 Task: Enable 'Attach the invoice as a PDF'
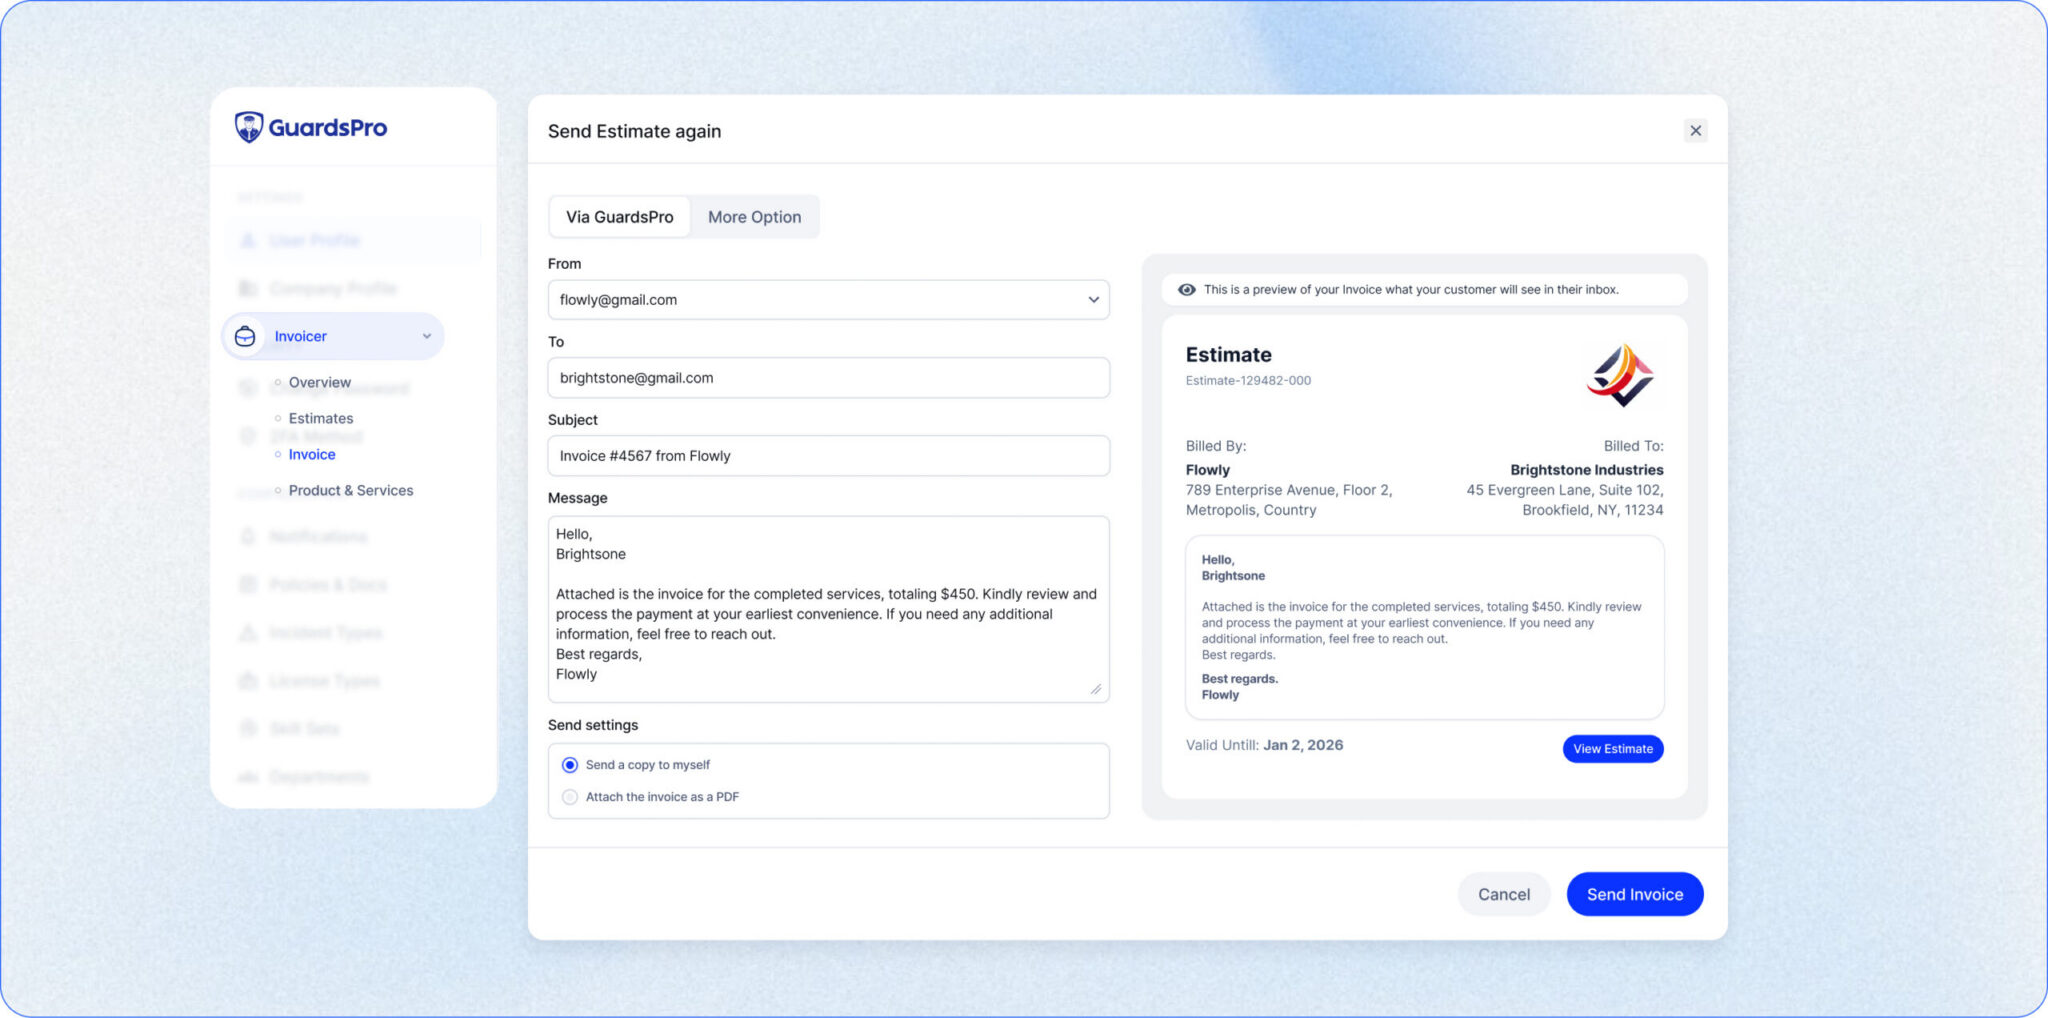click(x=570, y=797)
